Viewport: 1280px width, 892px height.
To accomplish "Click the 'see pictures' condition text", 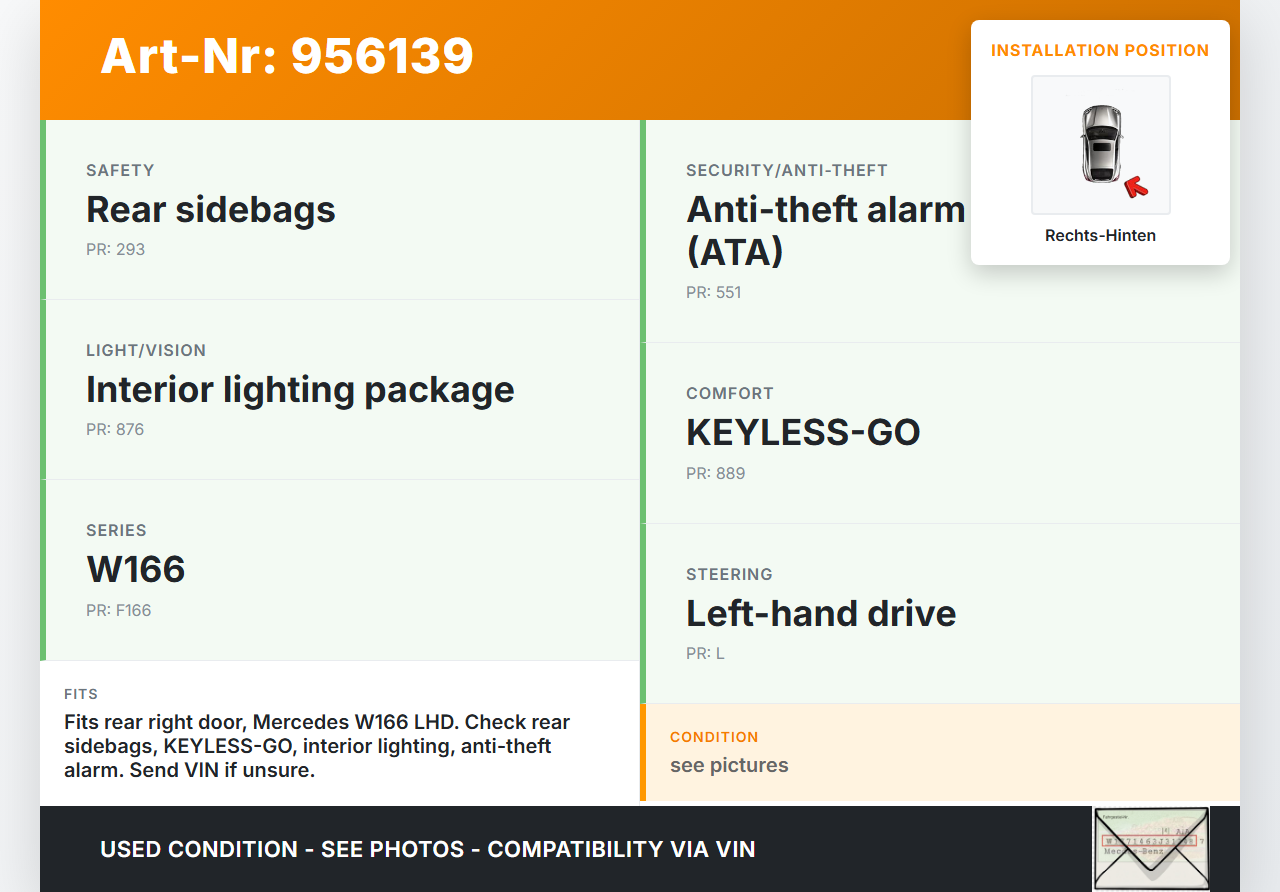I will click(x=729, y=765).
